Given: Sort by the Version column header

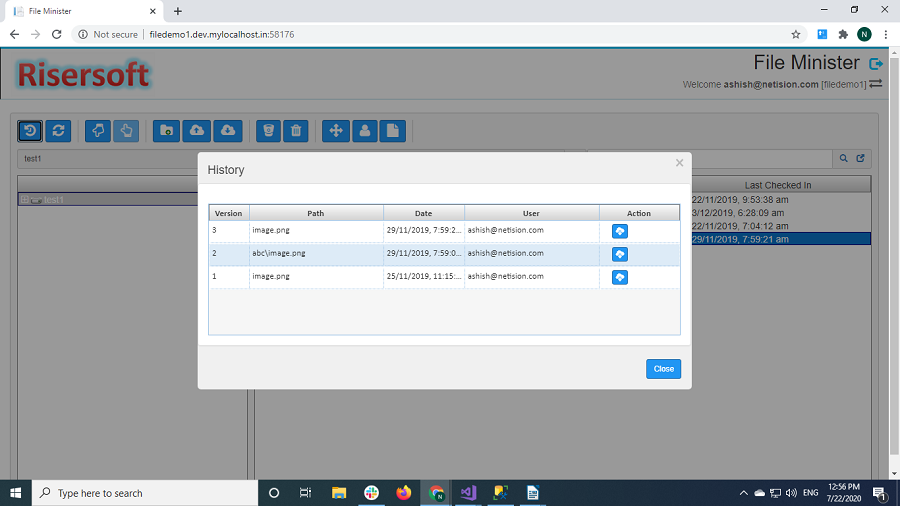Looking at the screenshot, I should pos(228,213).
